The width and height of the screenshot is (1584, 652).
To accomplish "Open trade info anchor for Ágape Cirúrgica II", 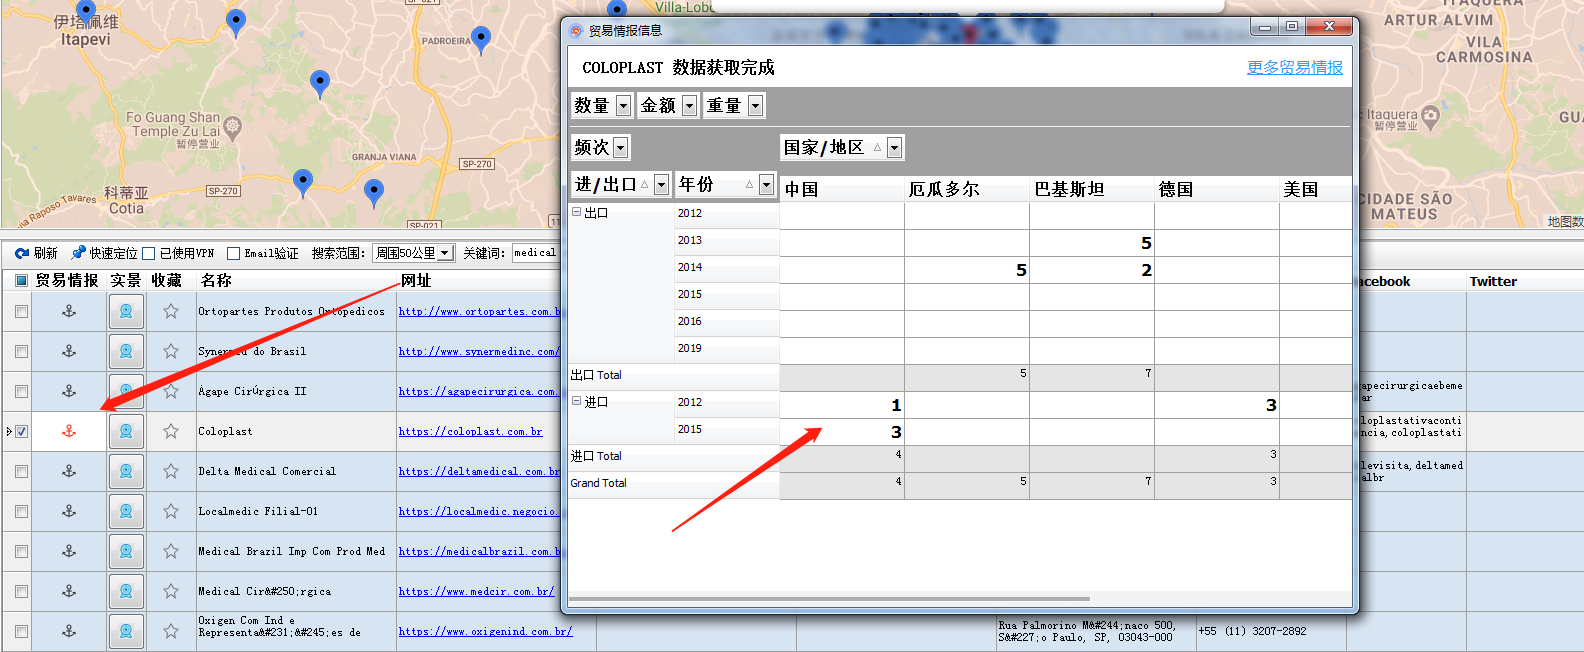I will pyautogui.click(x=69, y=391).
